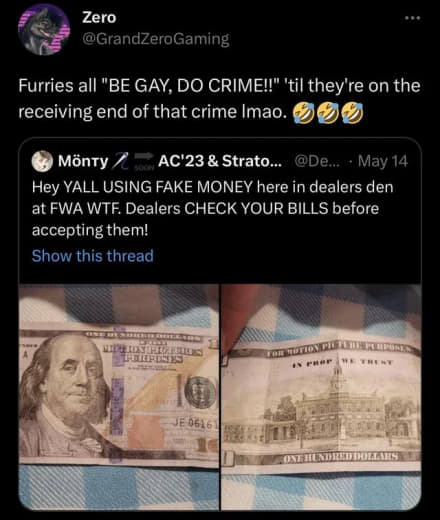440x520 pixels.
Task: Open the @GrandZeroGaming handle link
Action: [156, 39]
